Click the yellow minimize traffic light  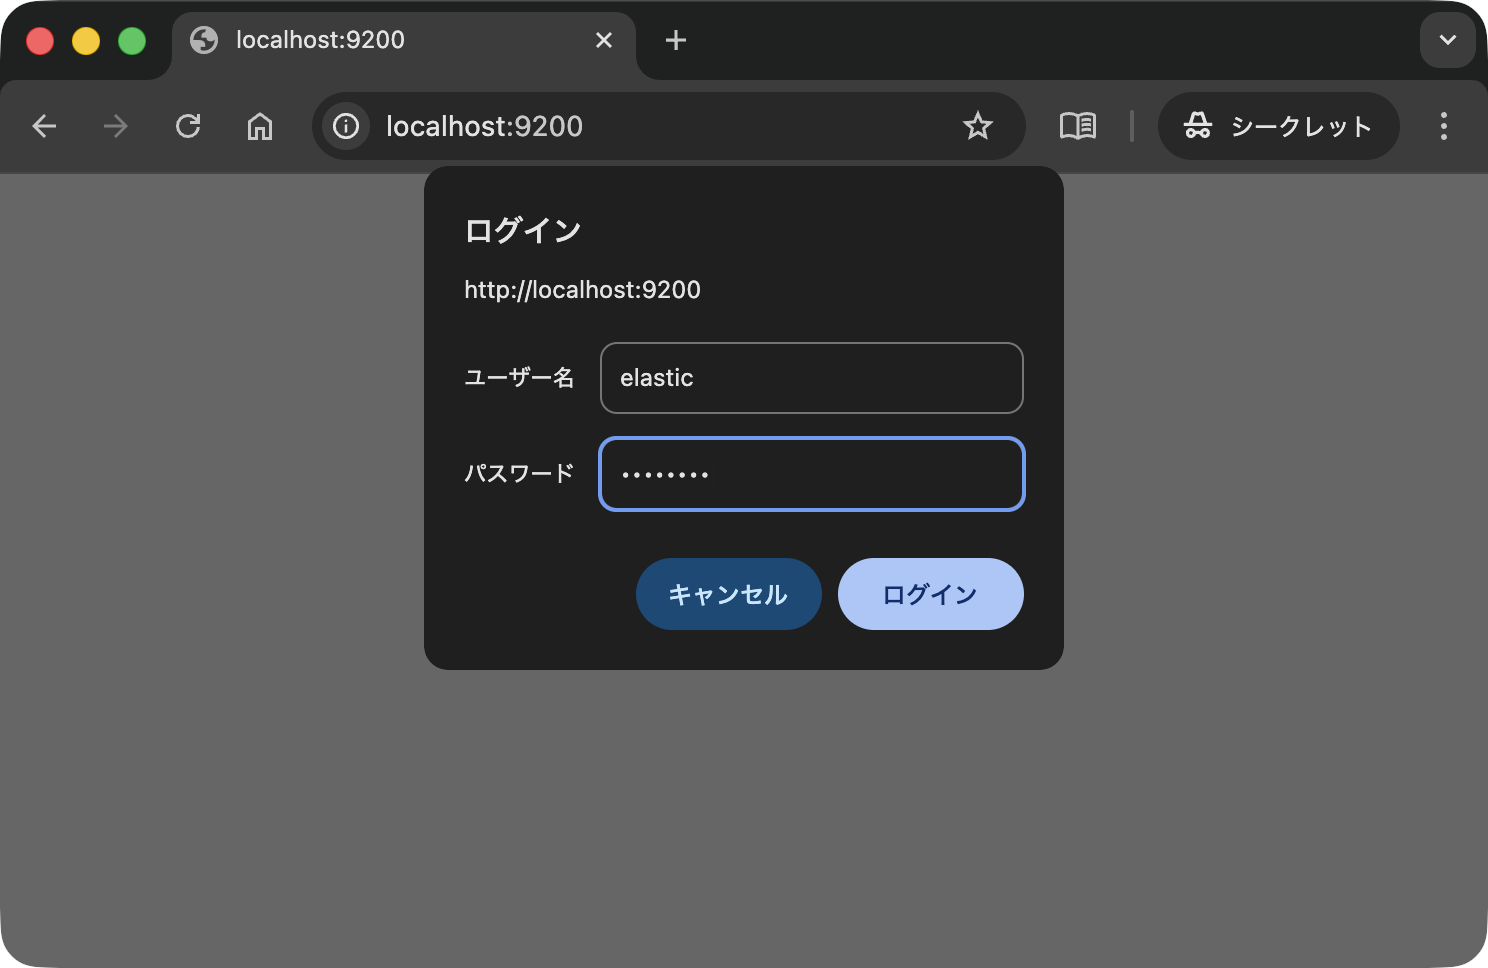[x=86, y=40]
